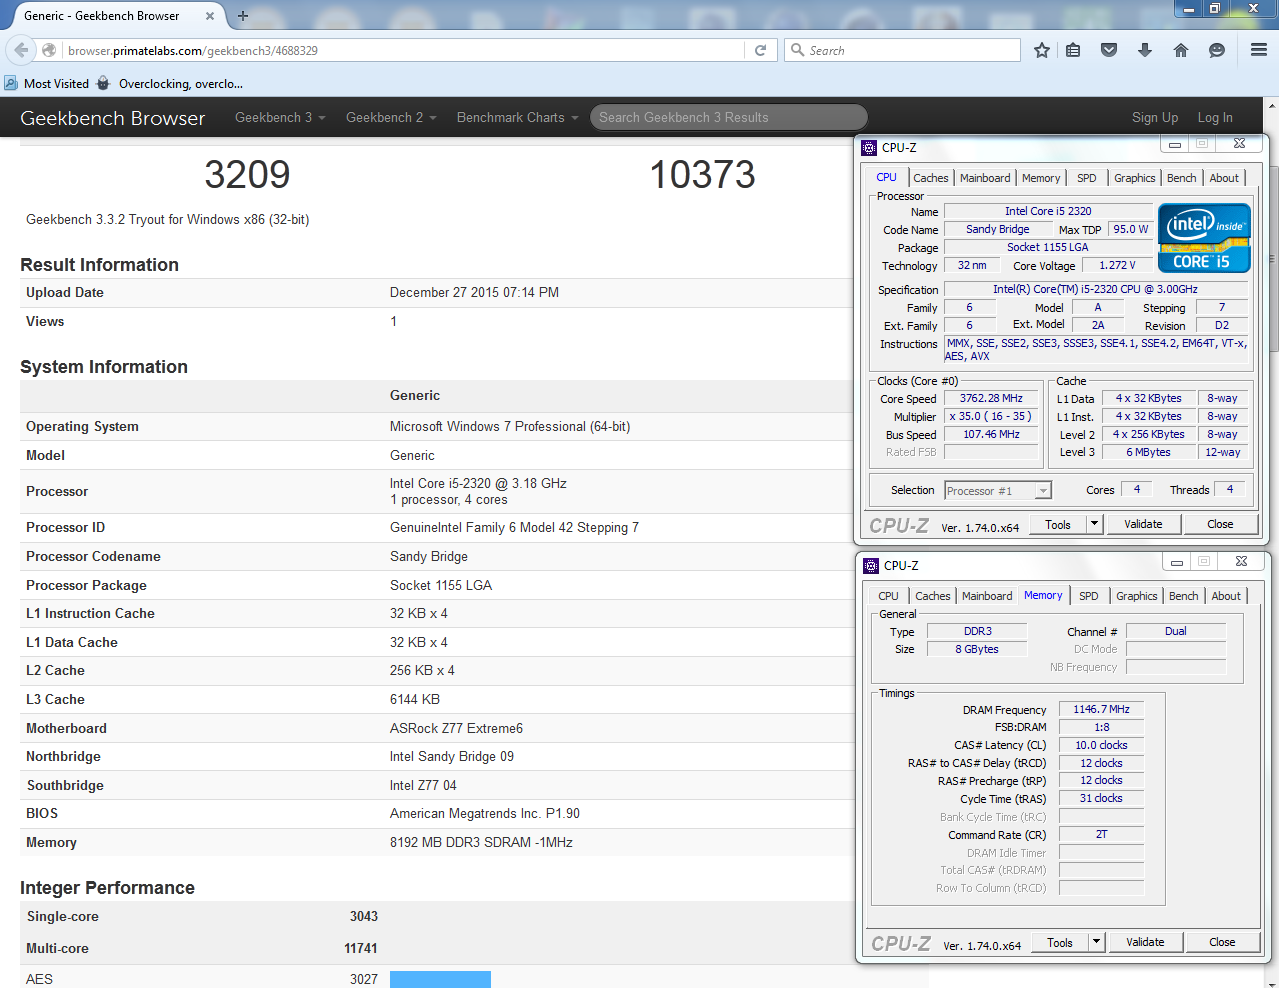Screen dimensions: 1279x988
Task: Click Validate button in lower CPU-Z
Action: (x=1145, y=942)
